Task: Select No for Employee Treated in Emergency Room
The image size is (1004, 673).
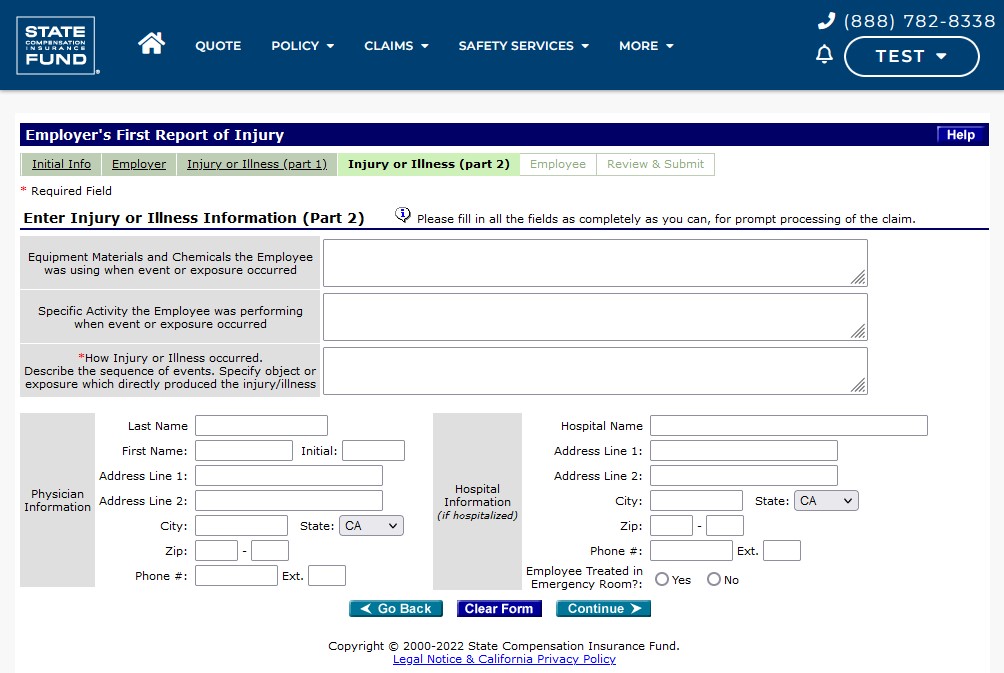Action: pyautogui.click(x=714, y=579)
